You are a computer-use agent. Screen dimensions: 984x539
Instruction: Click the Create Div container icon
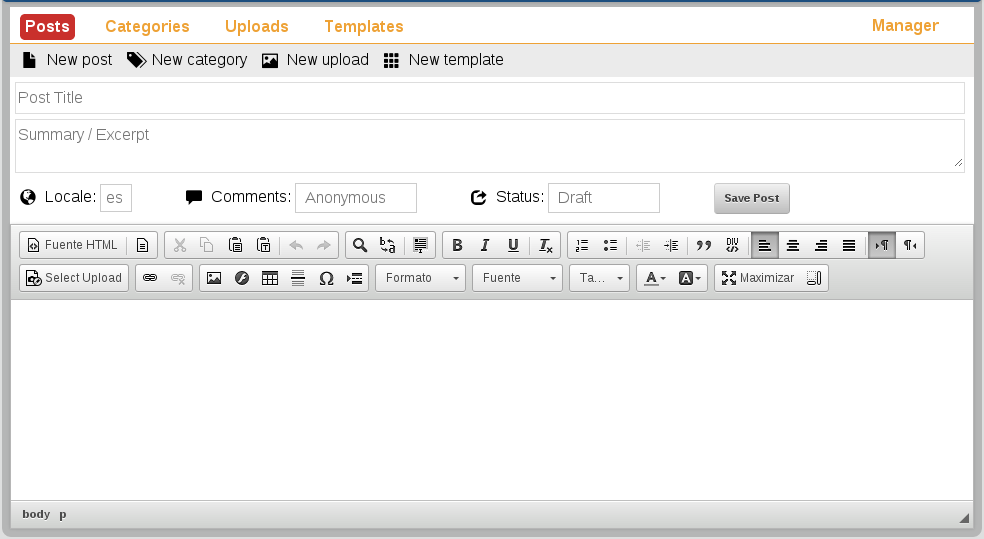click(732, 245)
